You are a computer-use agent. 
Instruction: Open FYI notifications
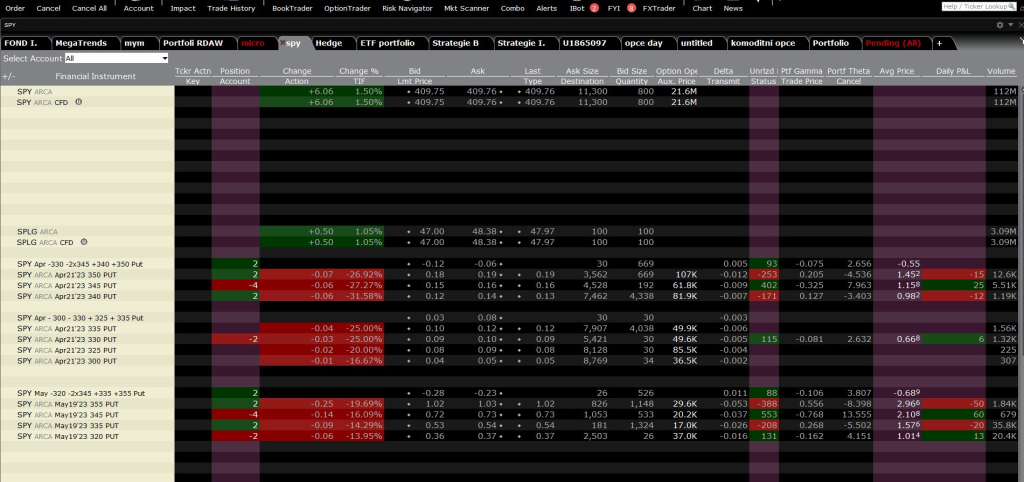click(614, 8)
